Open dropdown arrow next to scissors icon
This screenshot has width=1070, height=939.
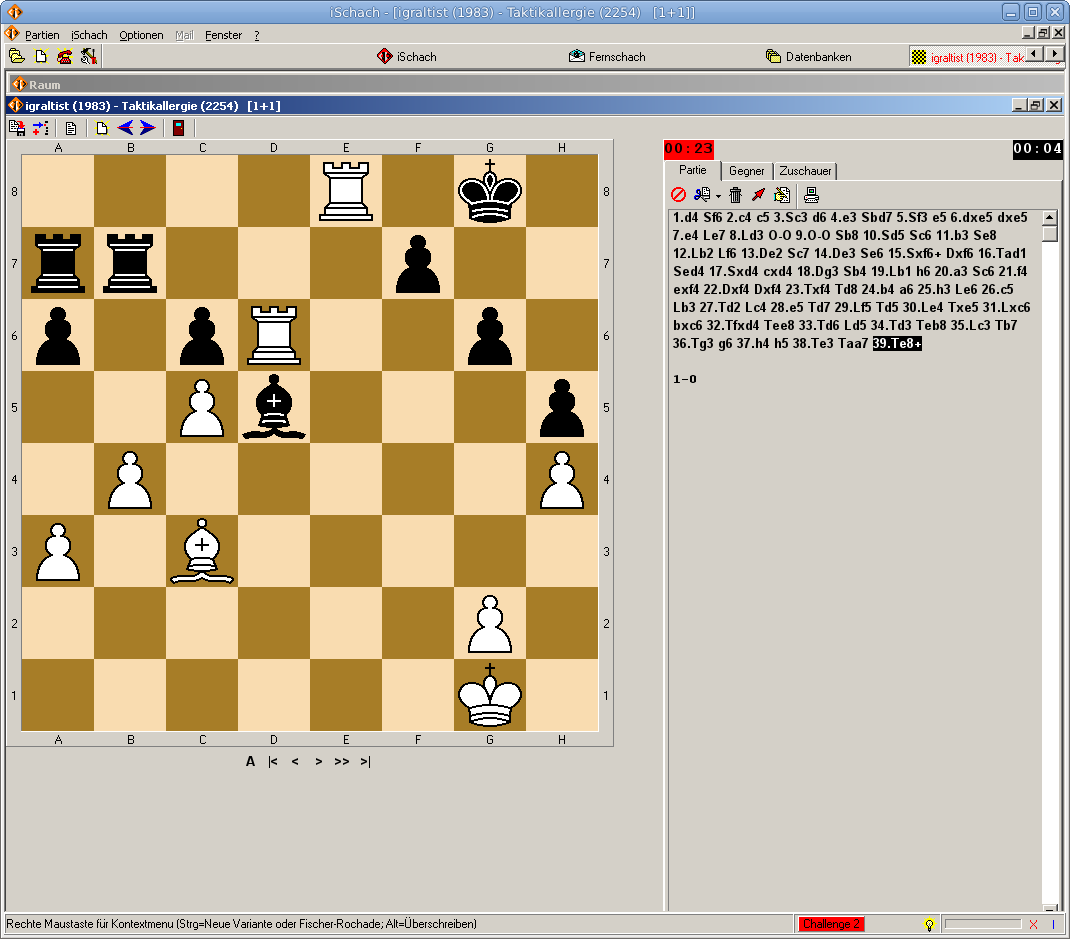719,197
